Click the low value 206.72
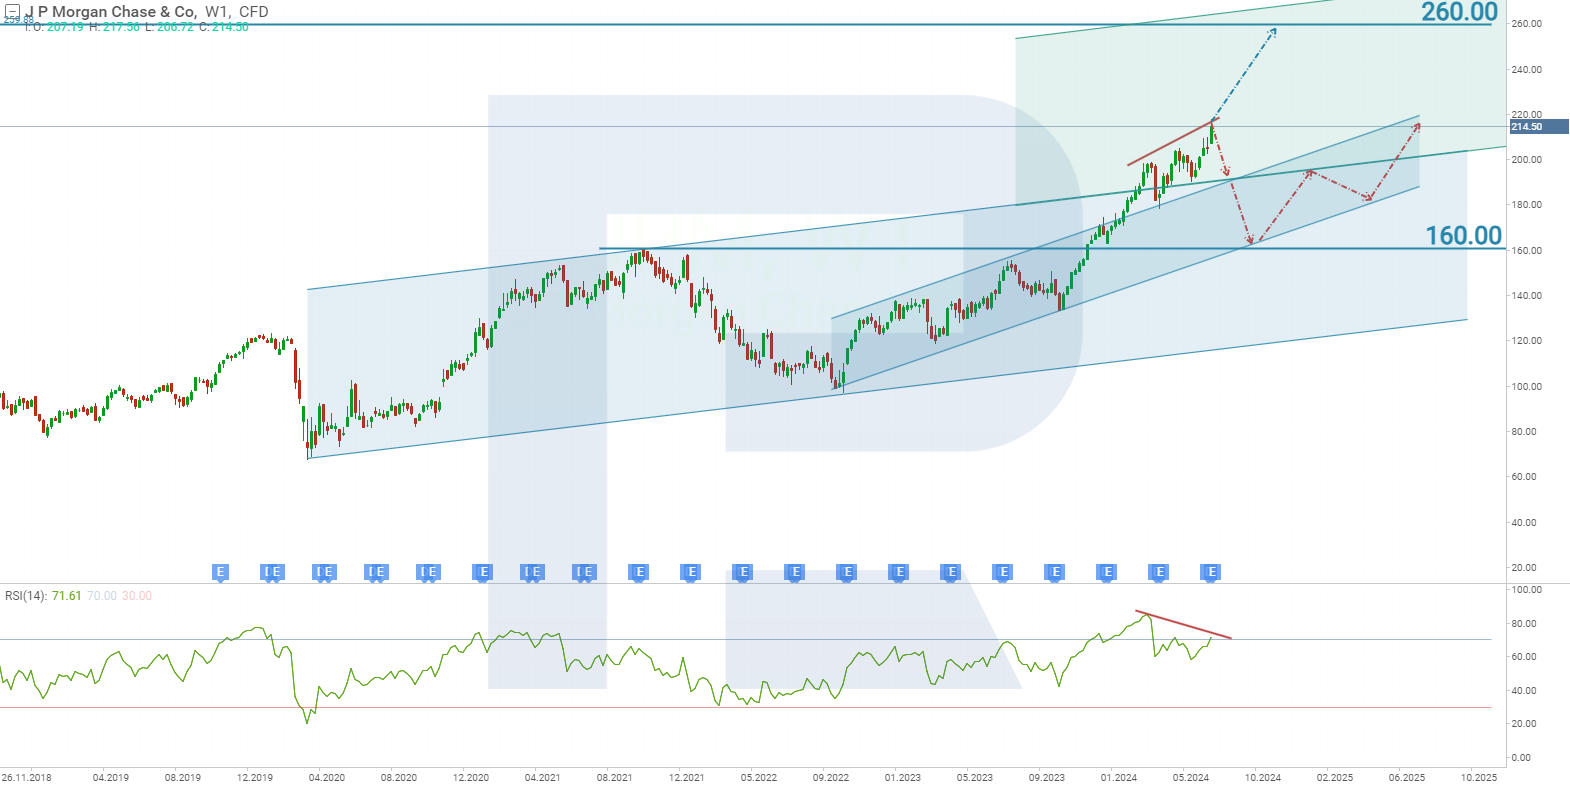The image size is (1570, 785). coord(175,27)
